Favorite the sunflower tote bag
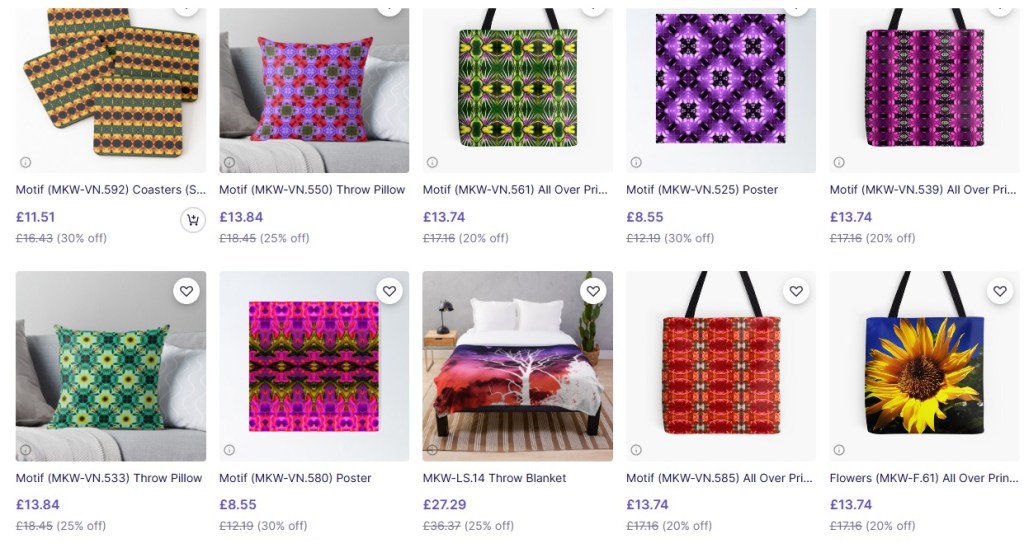The width and height of the screenshot is (1024, 548). pyautogui.click(x=1000, y=291)
